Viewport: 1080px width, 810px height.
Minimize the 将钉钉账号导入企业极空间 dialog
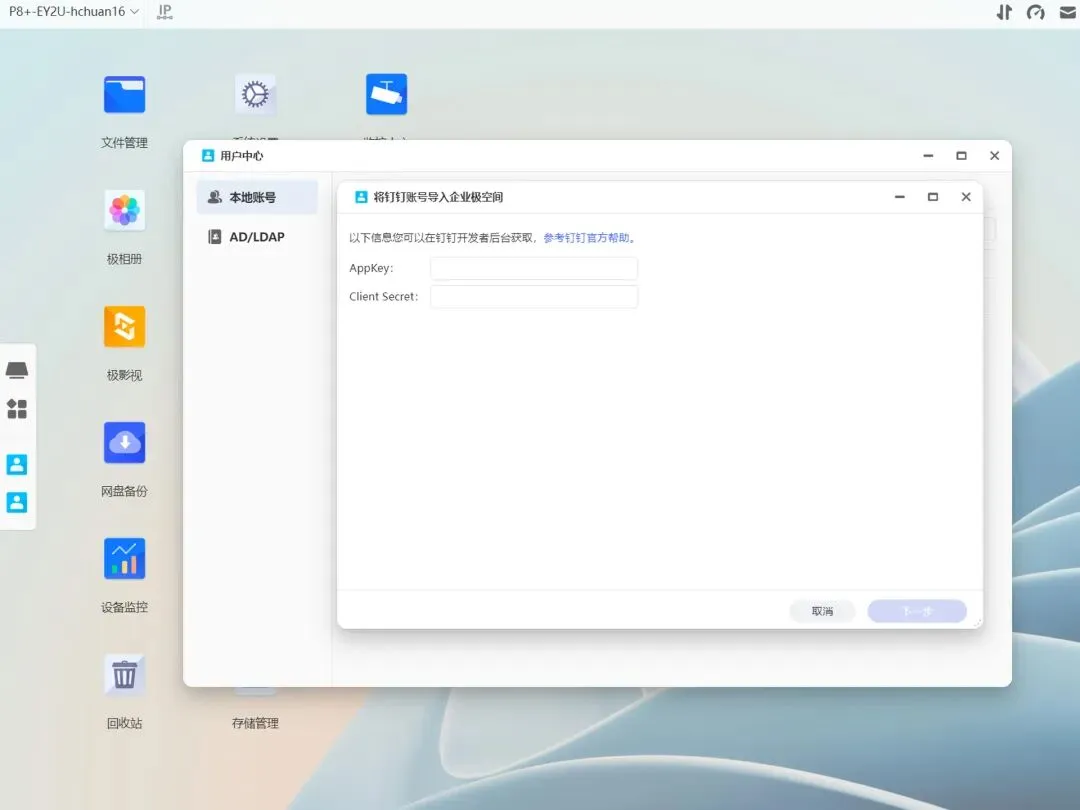(900, 197)
